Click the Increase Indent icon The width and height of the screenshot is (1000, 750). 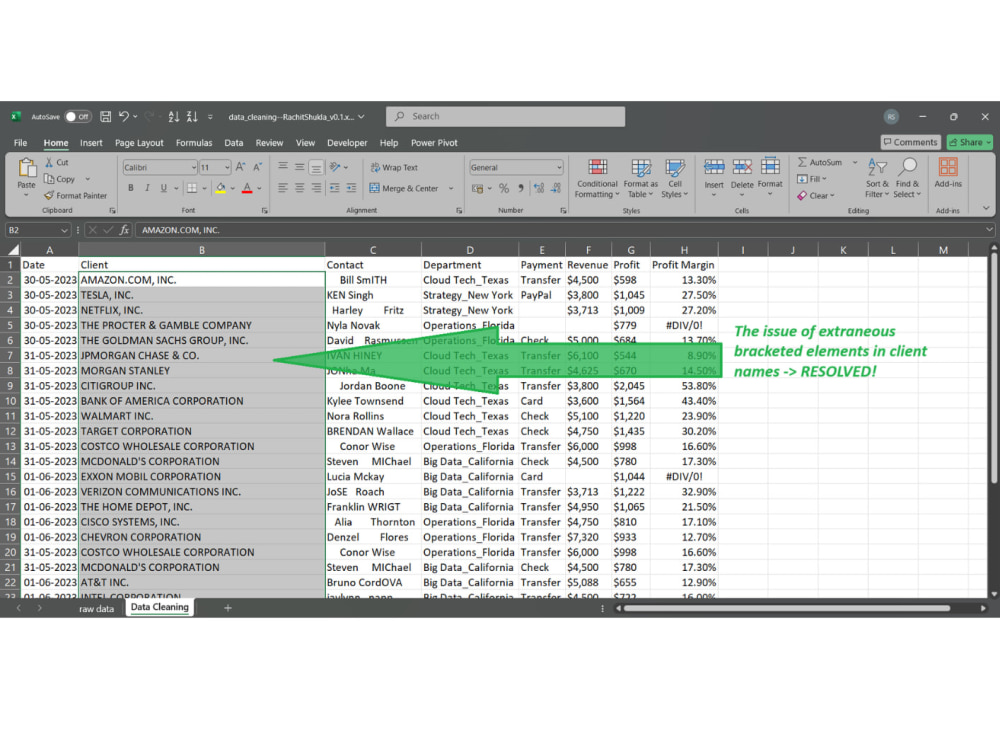tap(351, 188)
